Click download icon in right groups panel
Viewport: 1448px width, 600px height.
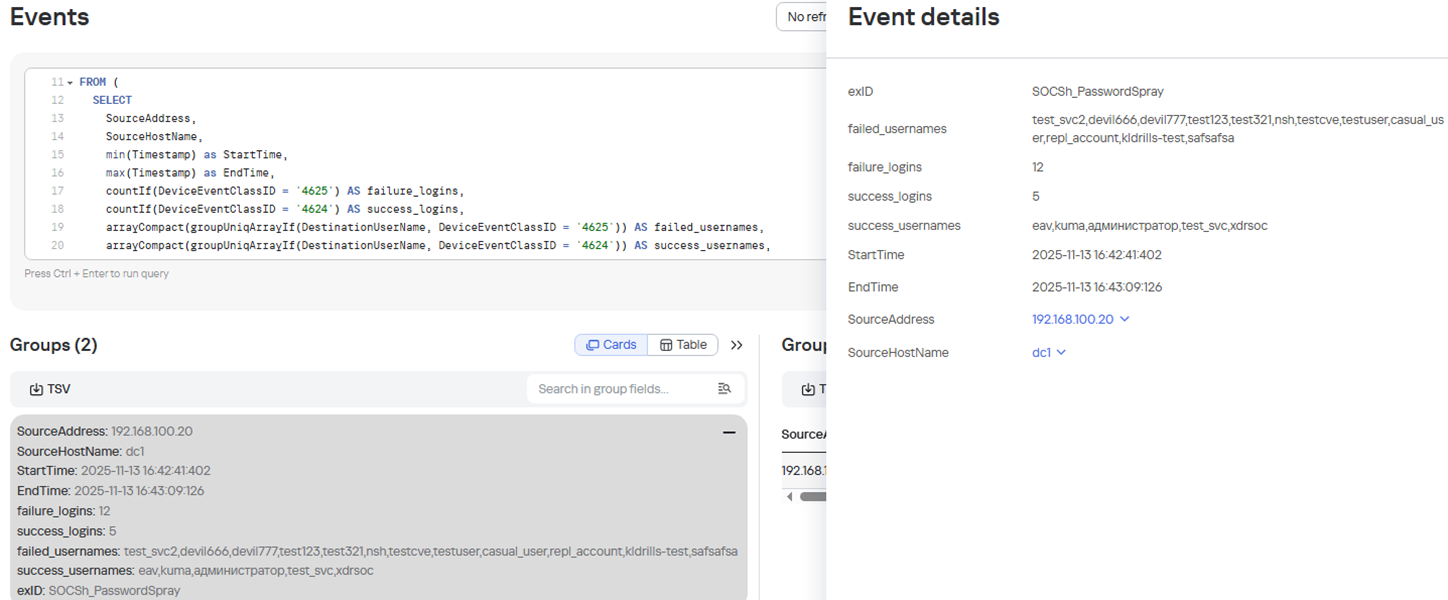pos(810,389)
